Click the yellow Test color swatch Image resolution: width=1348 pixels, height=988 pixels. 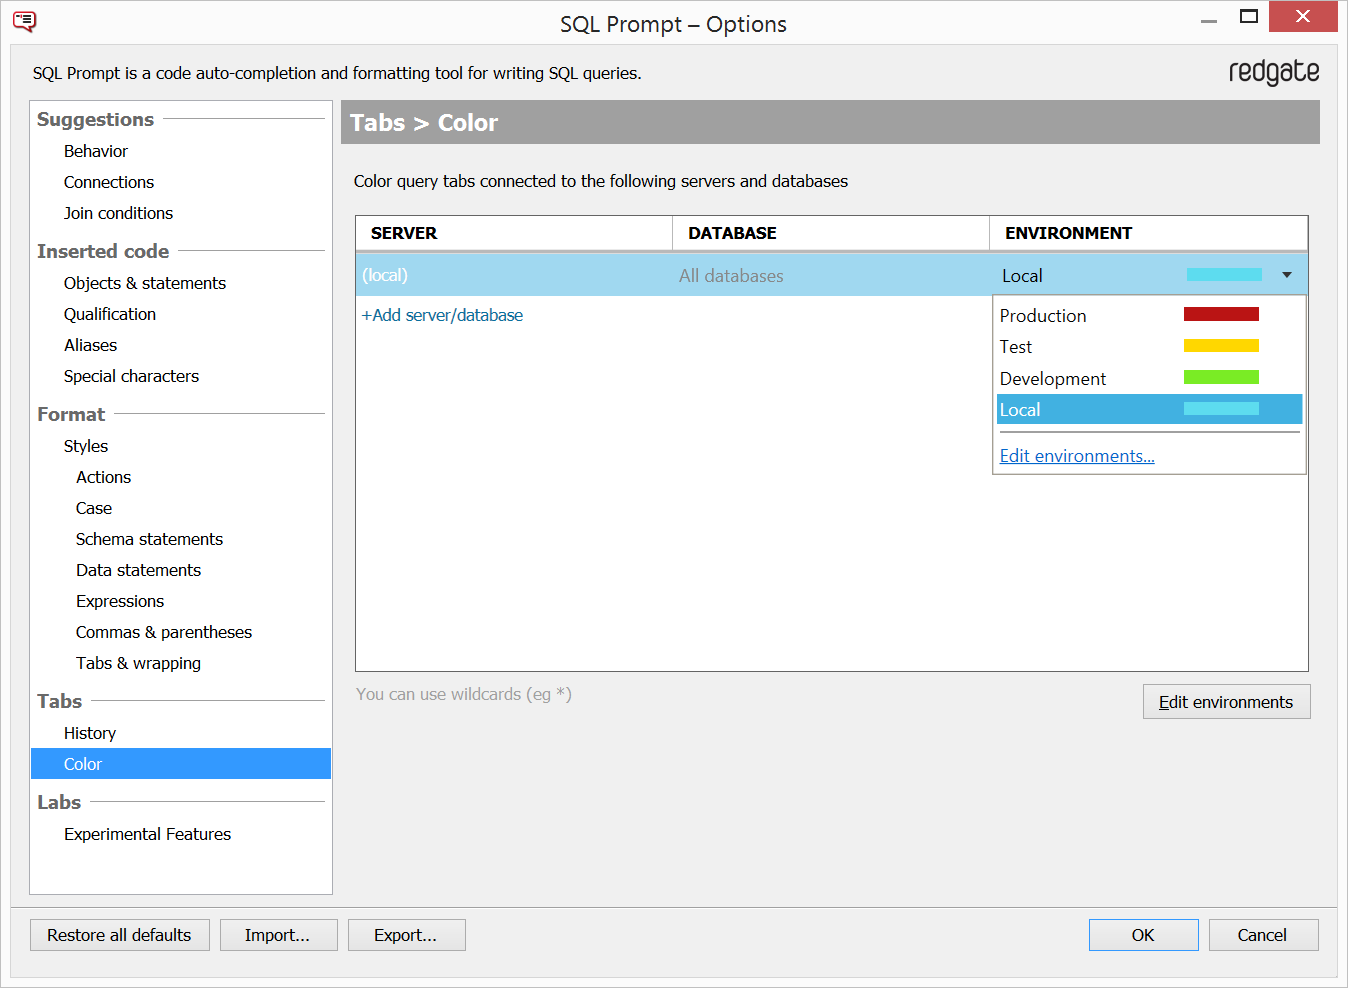point(1220,347)
